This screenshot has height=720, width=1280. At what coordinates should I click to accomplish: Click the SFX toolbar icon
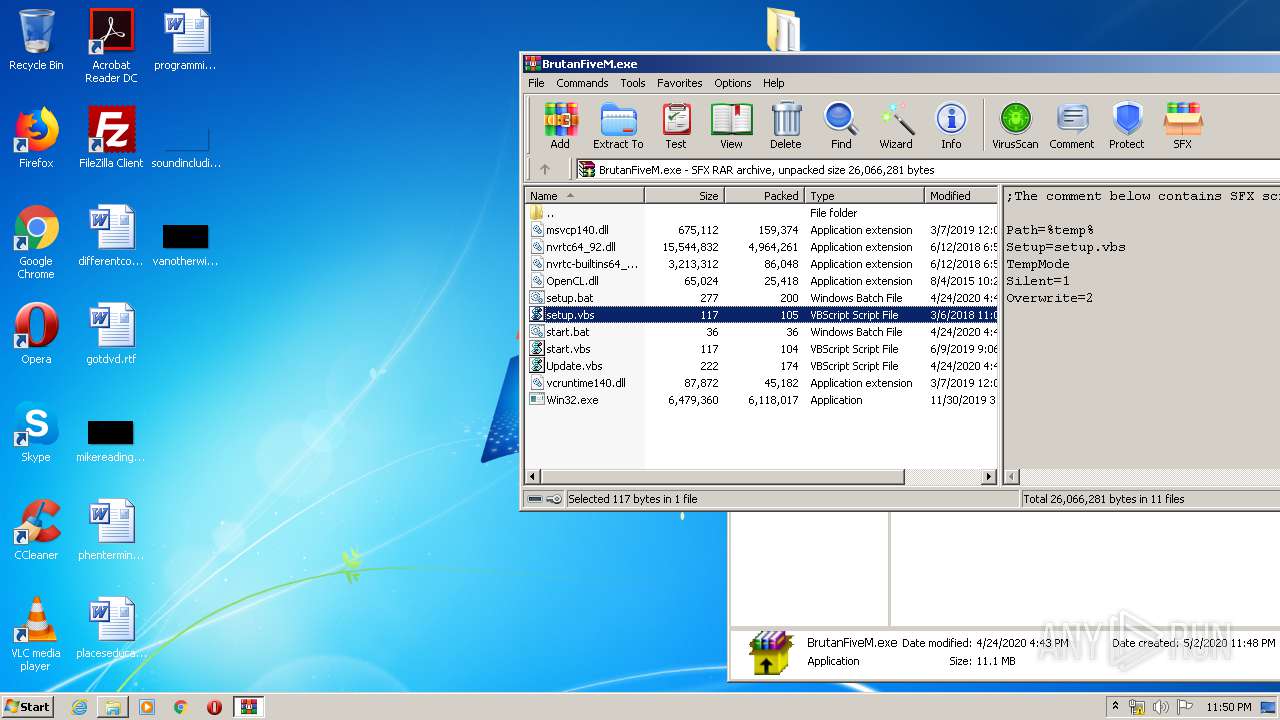click(1183, 126)
